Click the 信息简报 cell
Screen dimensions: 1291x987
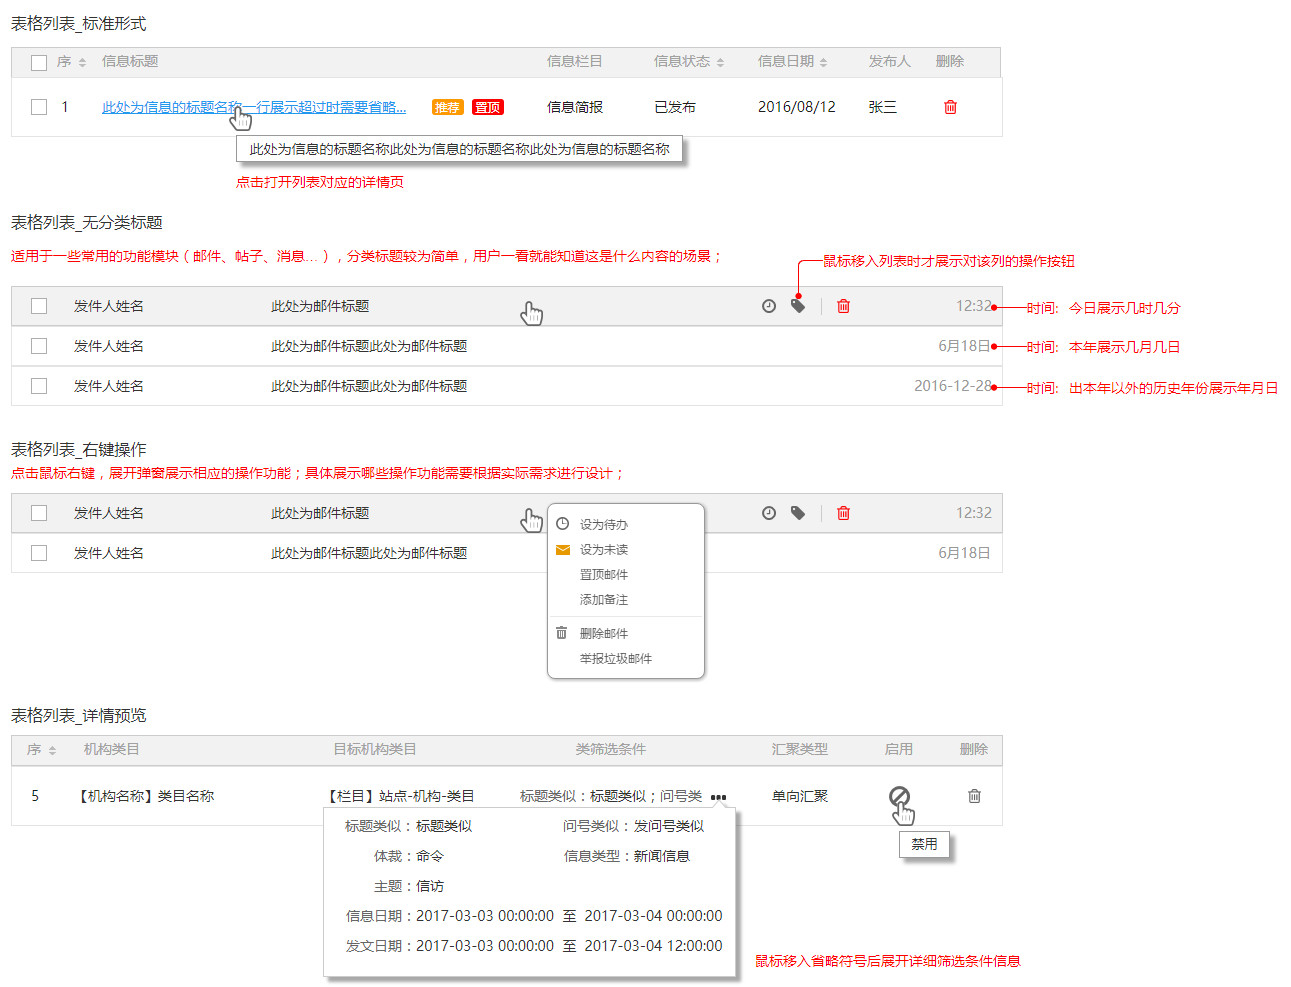coord(575,107)
